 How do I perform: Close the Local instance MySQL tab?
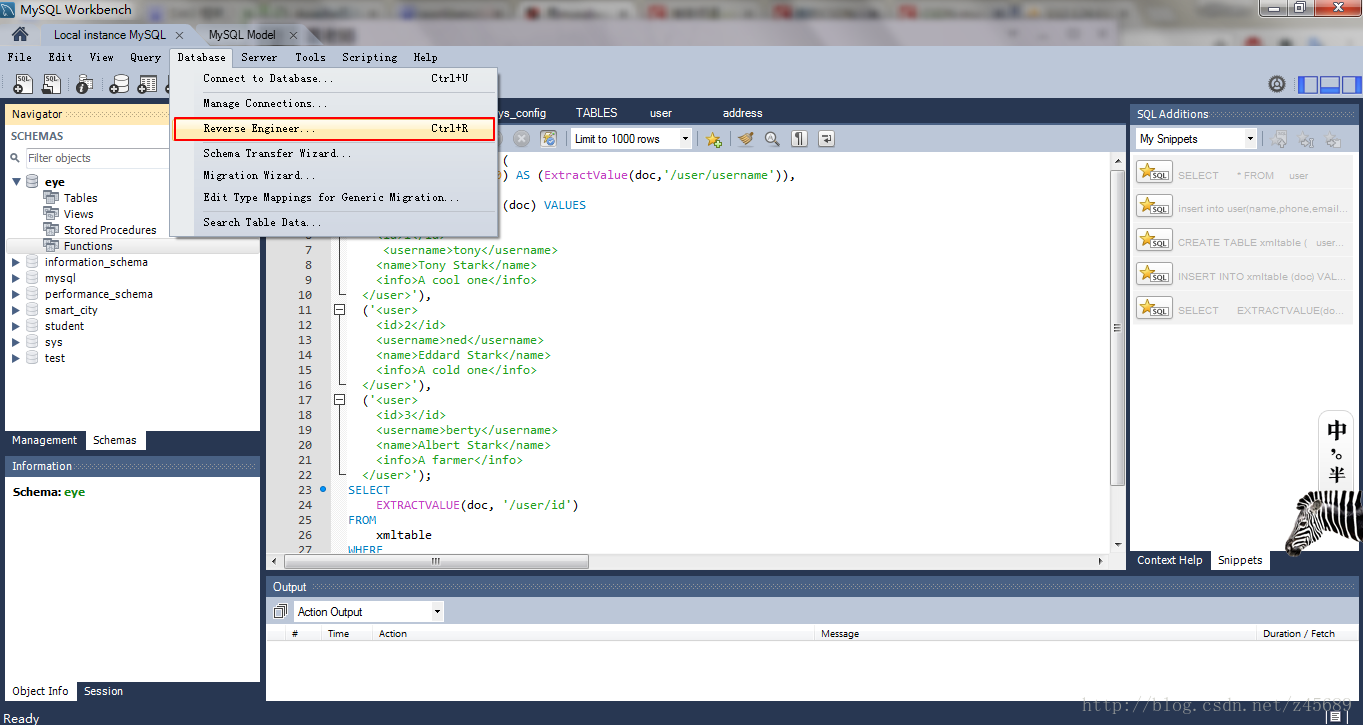[x=179, y=35]
